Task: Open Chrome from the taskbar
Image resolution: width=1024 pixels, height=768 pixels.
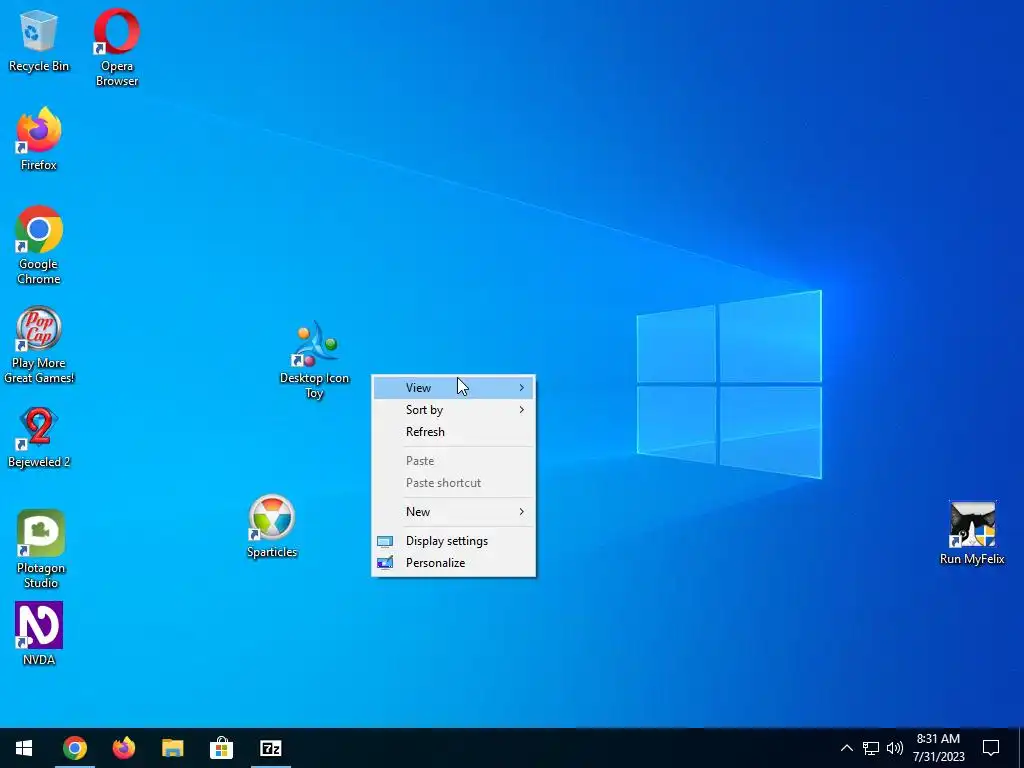Action: tap(74, 748)
